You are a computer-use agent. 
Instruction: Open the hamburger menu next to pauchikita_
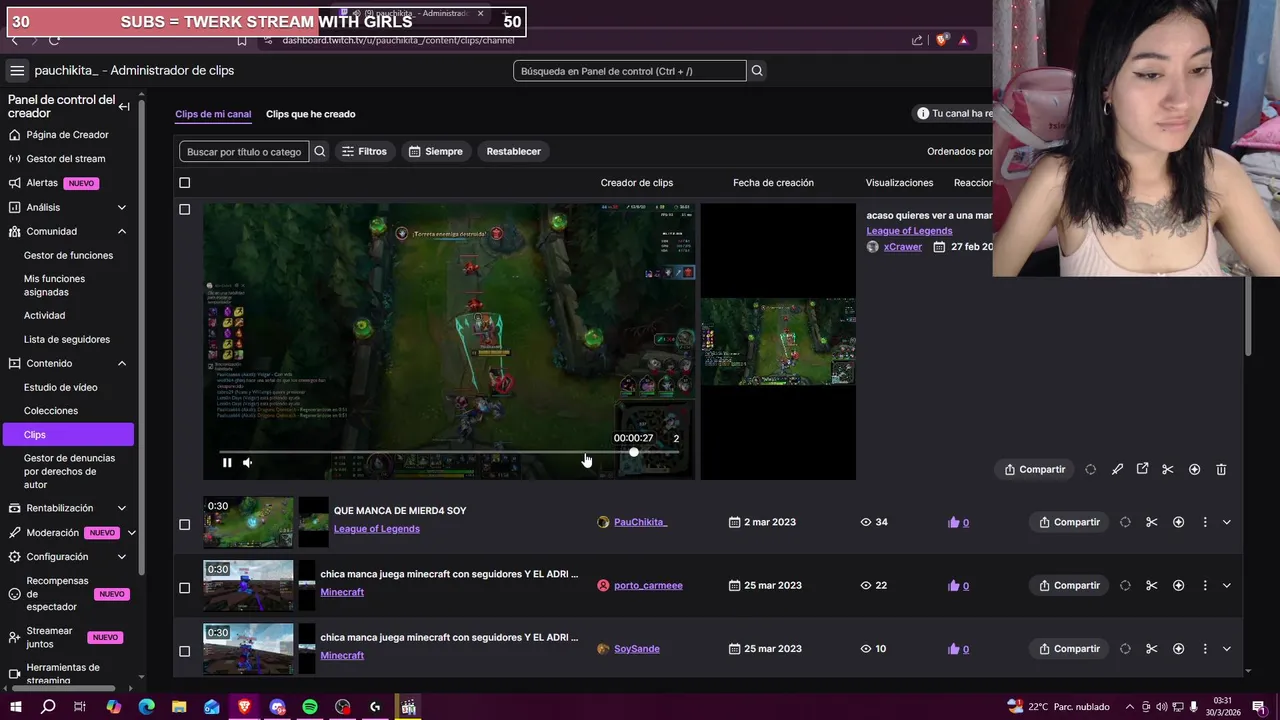coord(17,70)
